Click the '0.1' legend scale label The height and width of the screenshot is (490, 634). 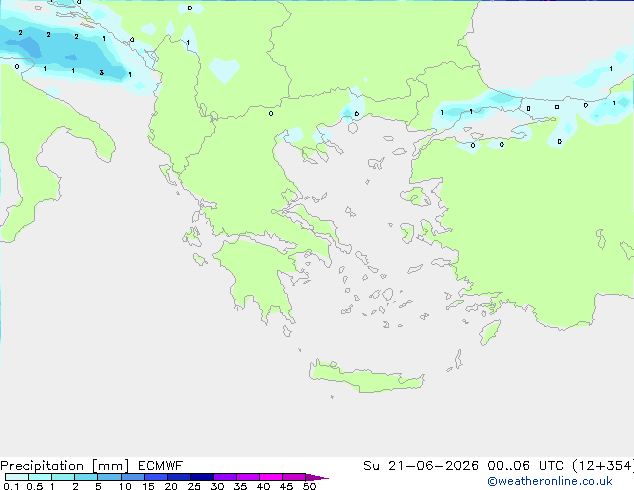pyautogui.click(x=11, y=486)
